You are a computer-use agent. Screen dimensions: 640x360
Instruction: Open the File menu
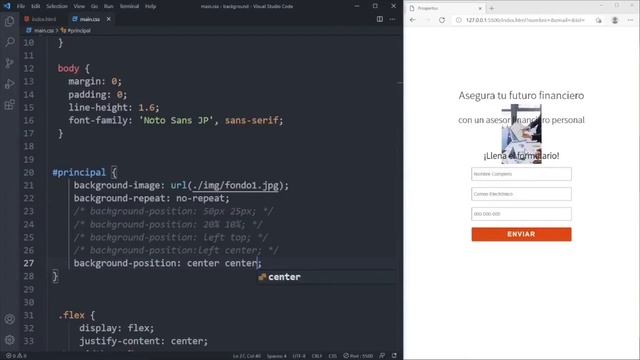point(21,6)
